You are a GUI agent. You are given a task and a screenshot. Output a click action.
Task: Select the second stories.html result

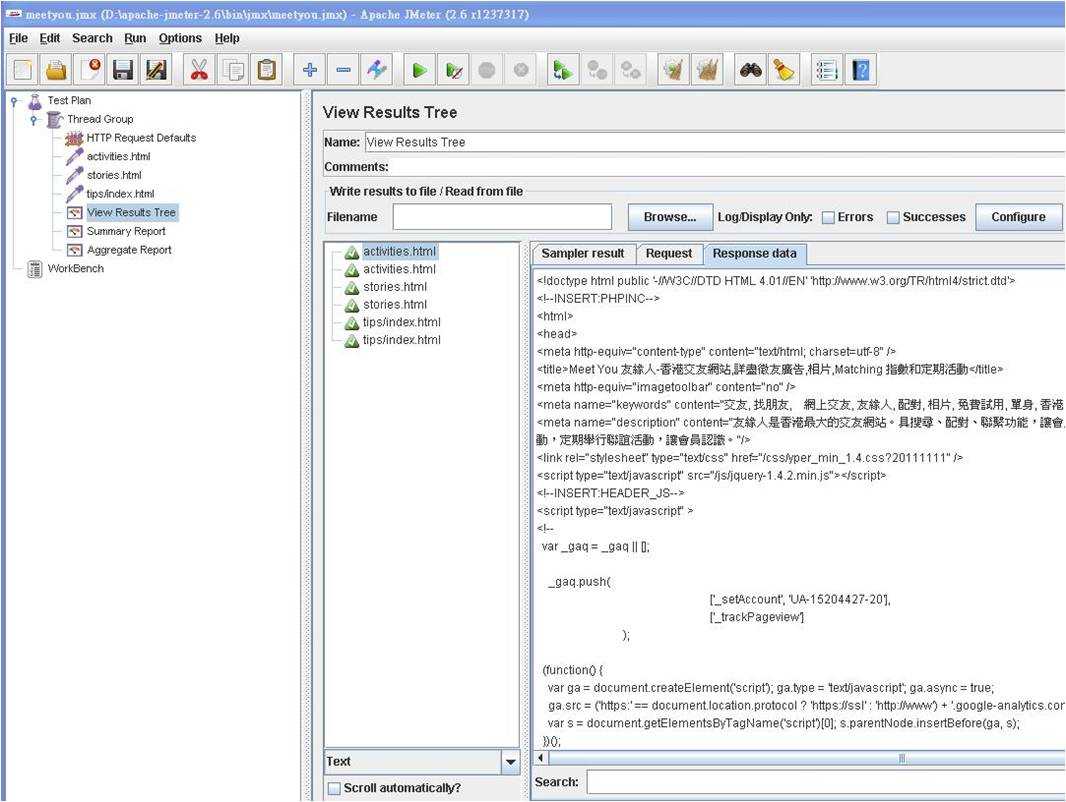point(395,304)
